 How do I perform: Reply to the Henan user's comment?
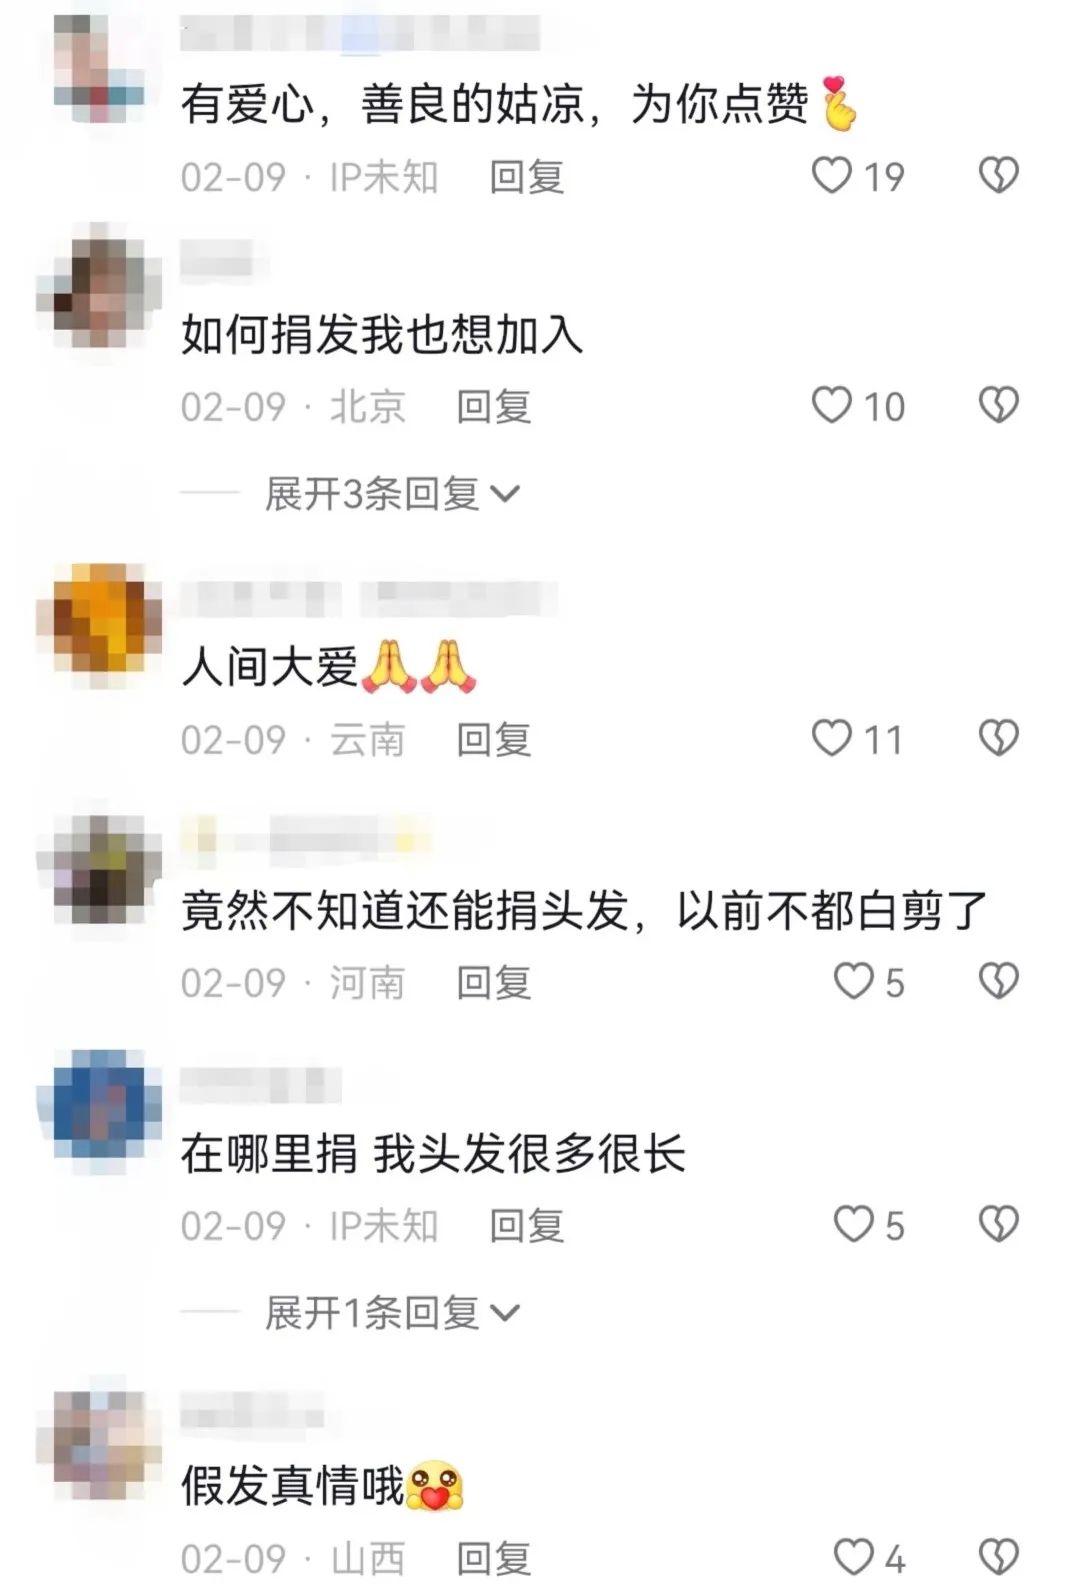coord(494,983)
